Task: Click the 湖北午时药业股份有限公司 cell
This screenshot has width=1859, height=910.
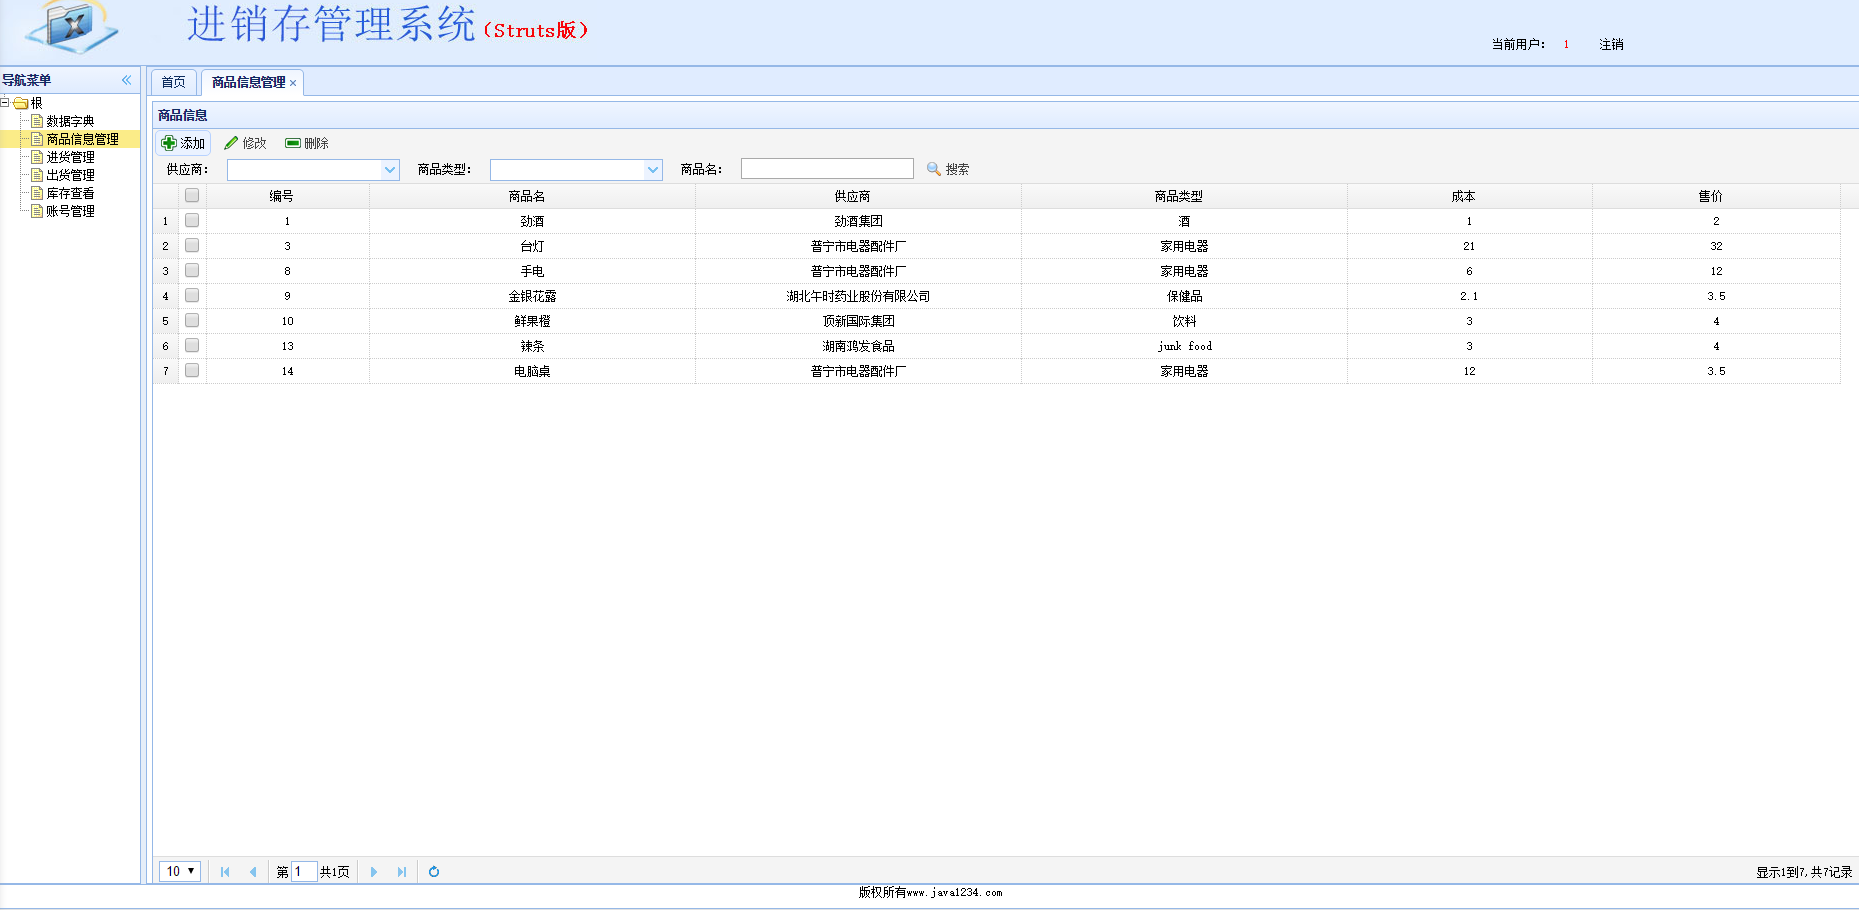Action: pos(858,296)
